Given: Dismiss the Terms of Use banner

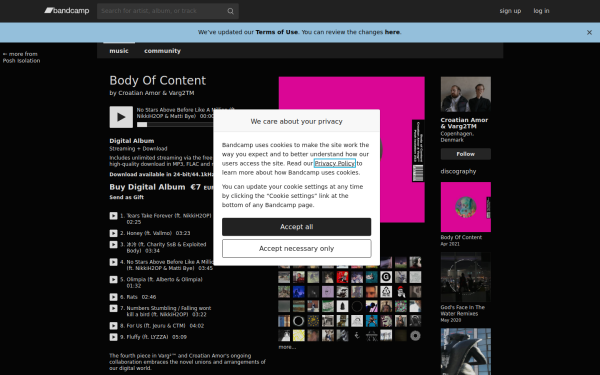Looking at the screenshot, I should coord(589,33).
